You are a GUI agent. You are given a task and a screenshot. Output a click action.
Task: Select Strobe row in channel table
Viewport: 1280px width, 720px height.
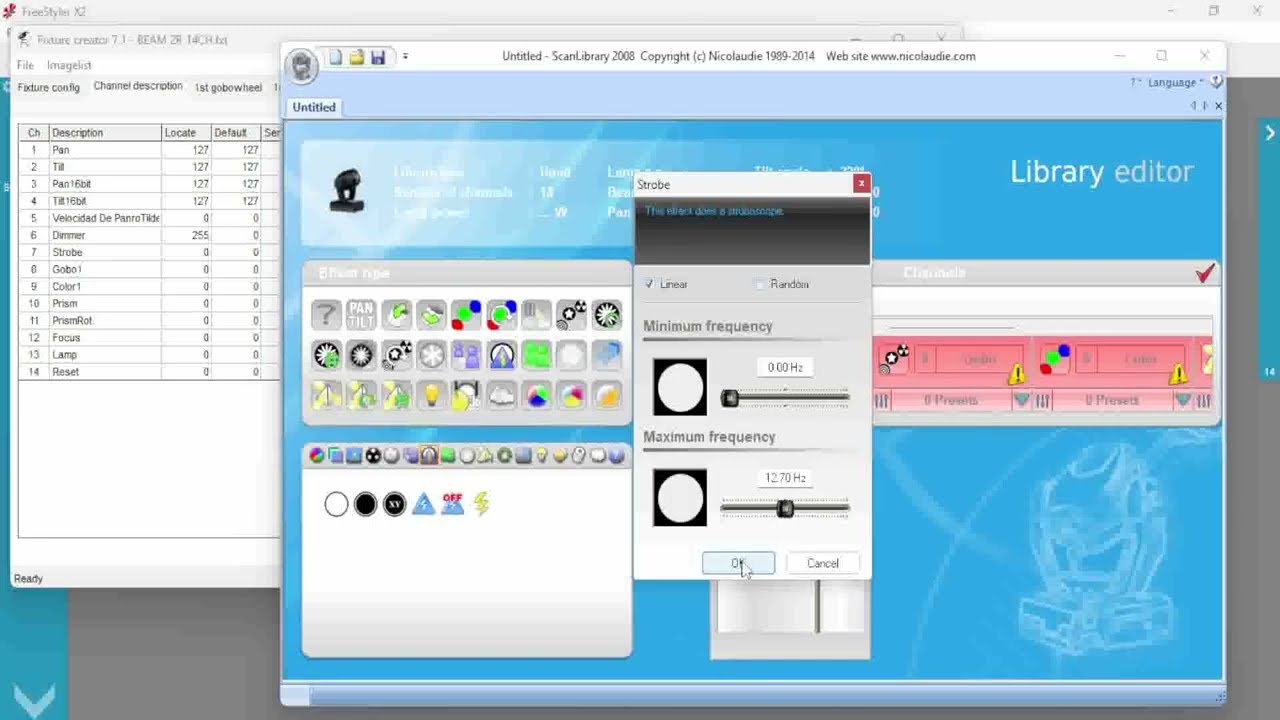[x=148, y=252]
